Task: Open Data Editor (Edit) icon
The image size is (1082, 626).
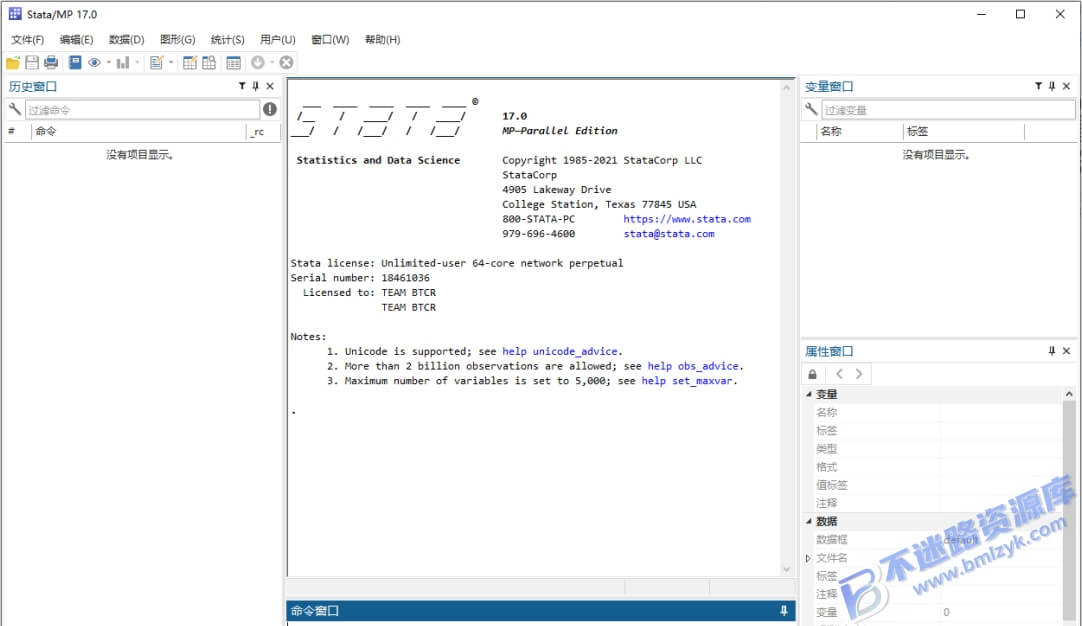Action: [190, 63]
